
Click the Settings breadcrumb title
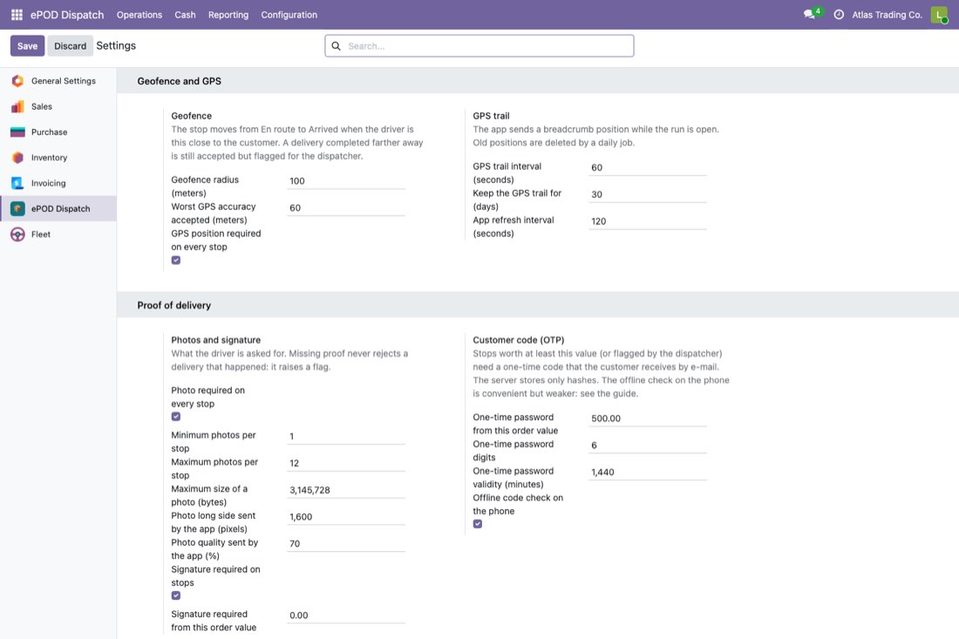pyautogui.click(x=116, y=46)
